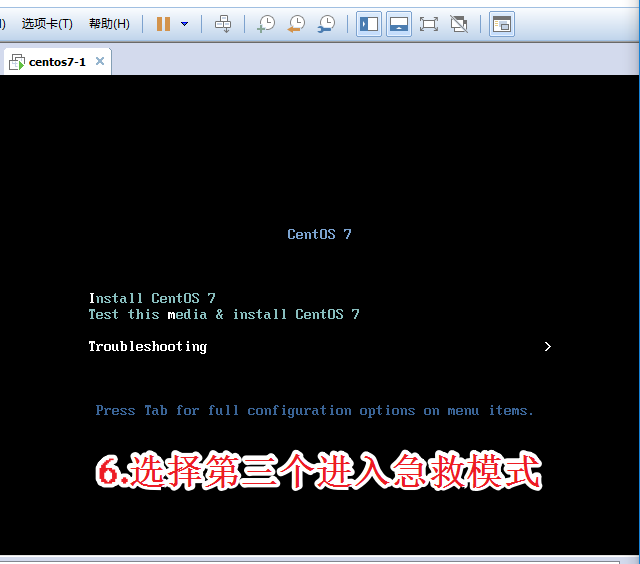Toggle the console view icon
Screen dimensions: 640x564
[502, 24]
